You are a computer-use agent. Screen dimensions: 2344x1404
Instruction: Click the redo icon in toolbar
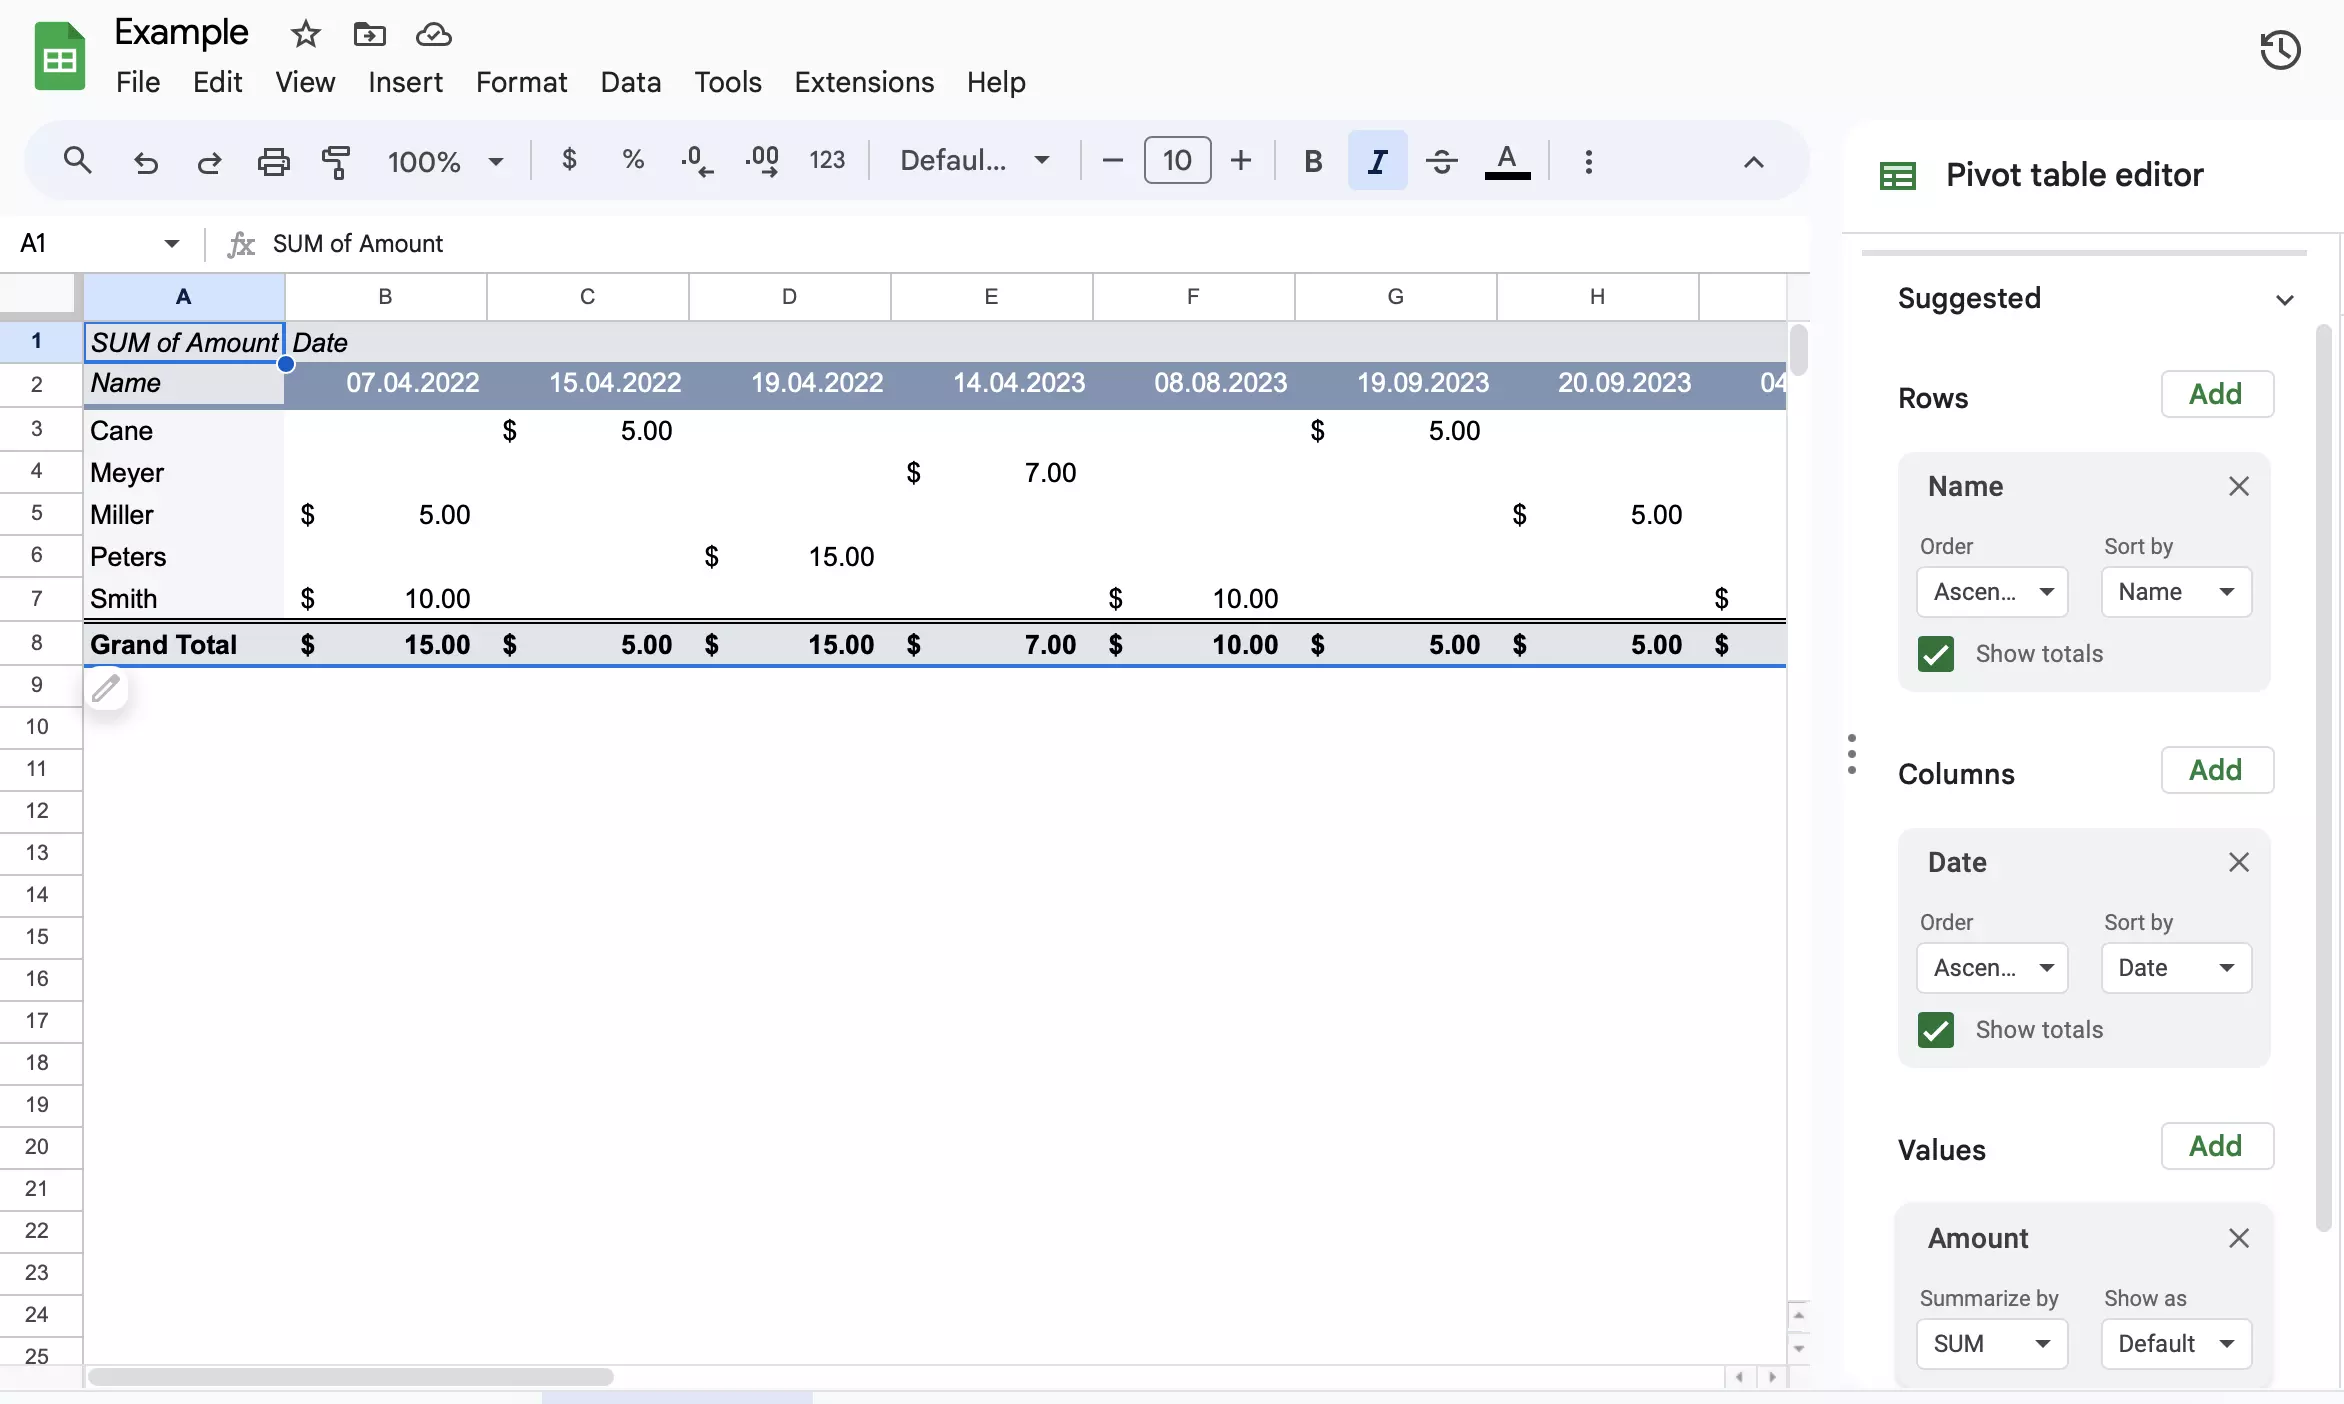point(207,160)
